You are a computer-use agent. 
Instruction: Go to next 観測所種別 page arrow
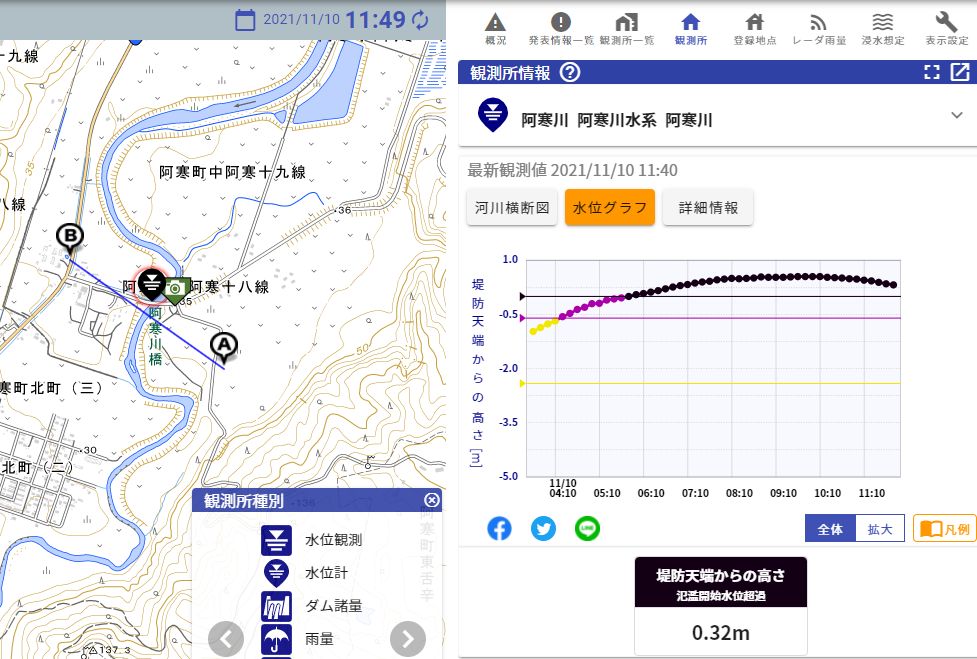pyautogui.click(x=408, y=638)
